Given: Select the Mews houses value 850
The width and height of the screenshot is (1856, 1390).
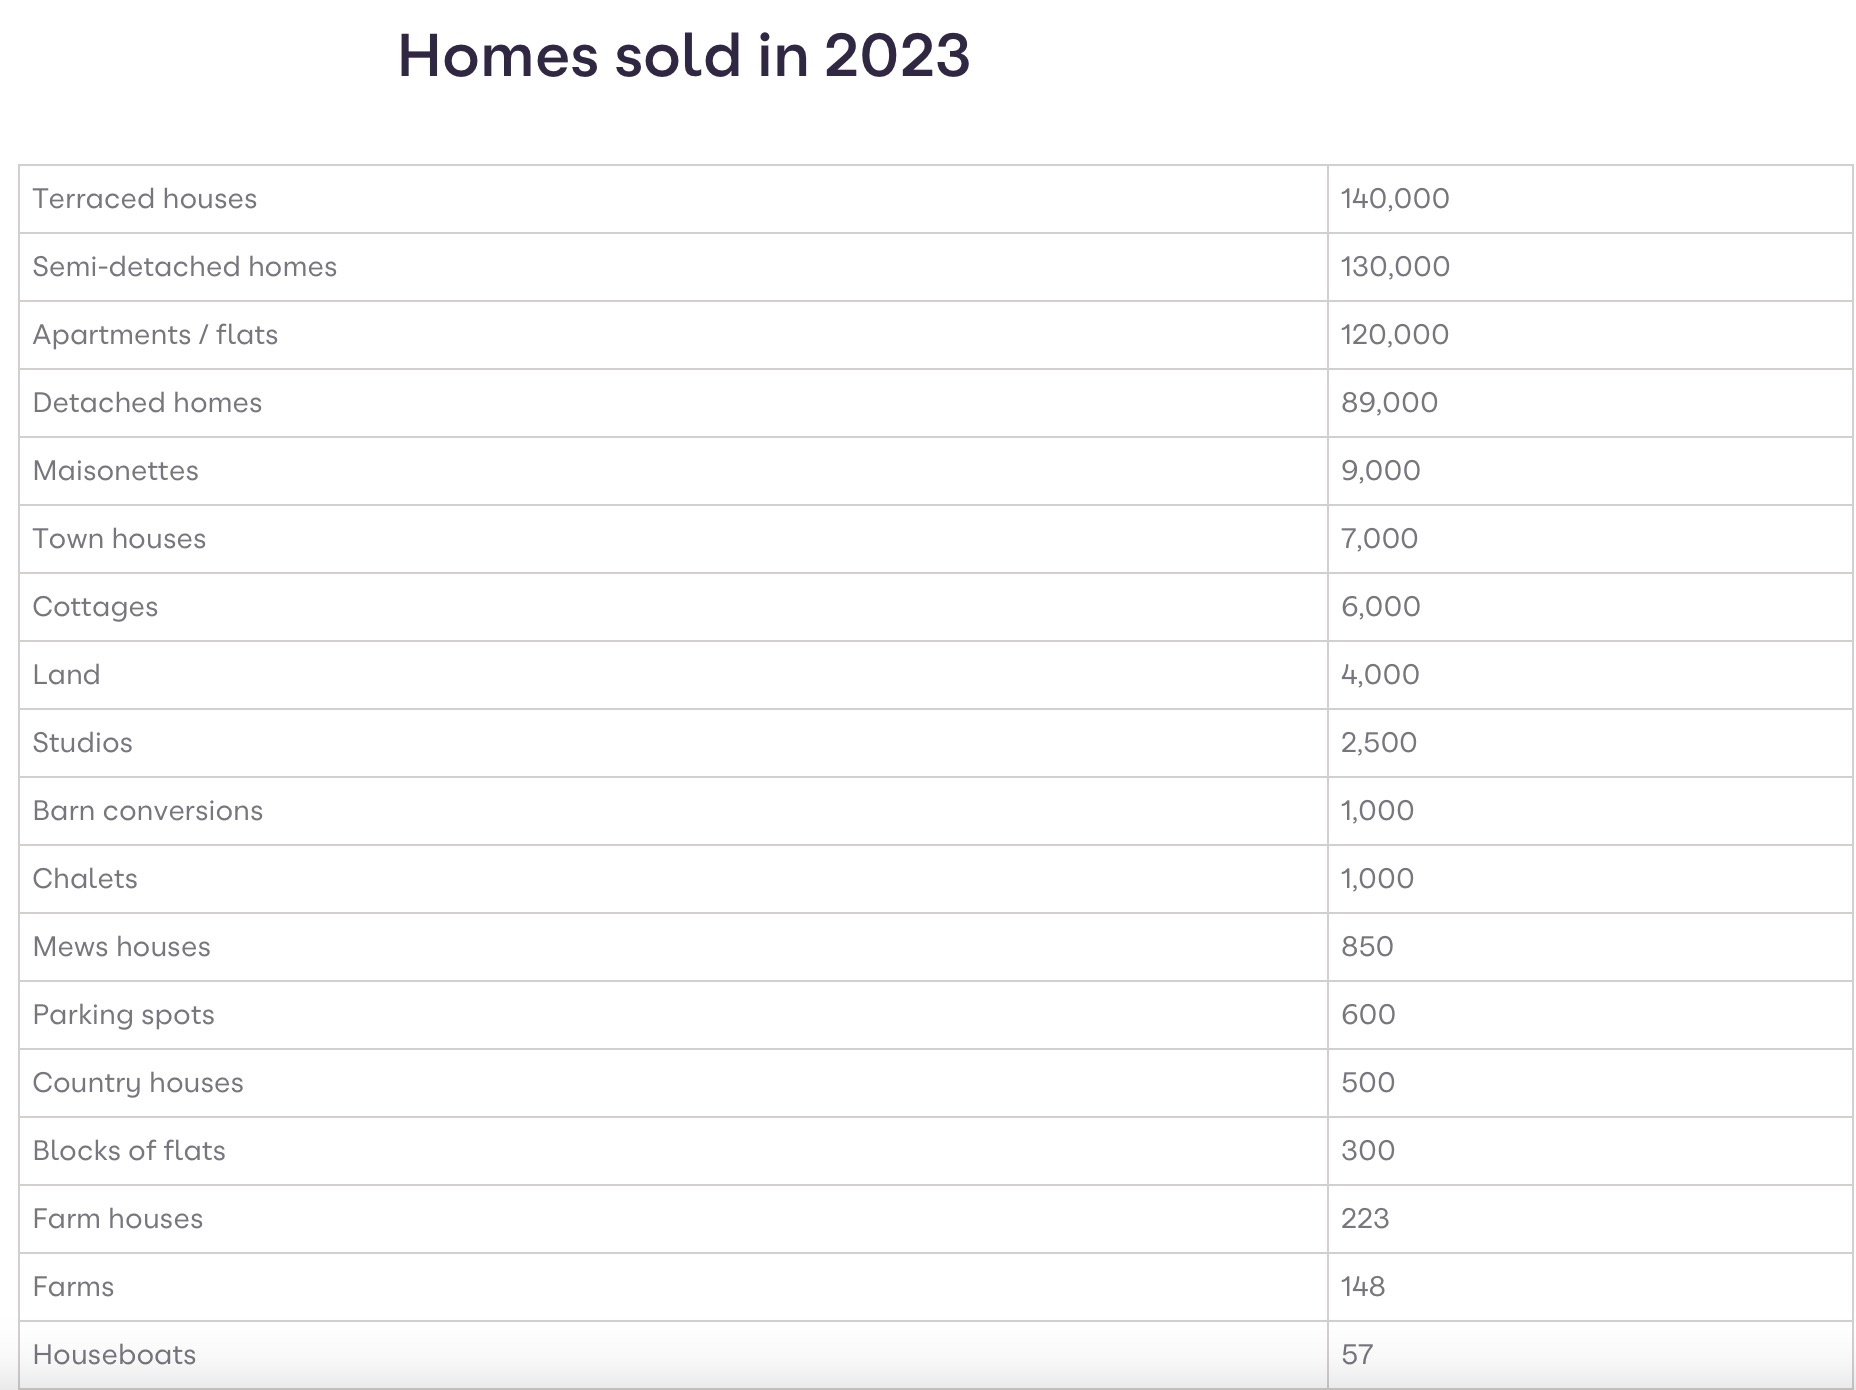Looking at the screenshot, I should (x=1367, y=947).
